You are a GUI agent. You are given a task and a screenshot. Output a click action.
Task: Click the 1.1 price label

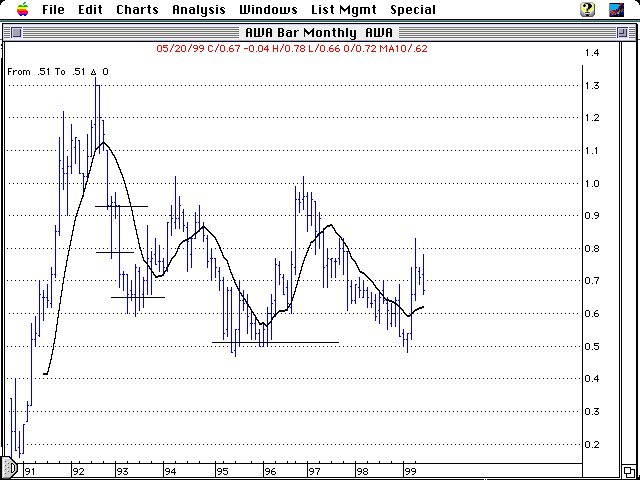pyautogui.click(x=592, y=151)
